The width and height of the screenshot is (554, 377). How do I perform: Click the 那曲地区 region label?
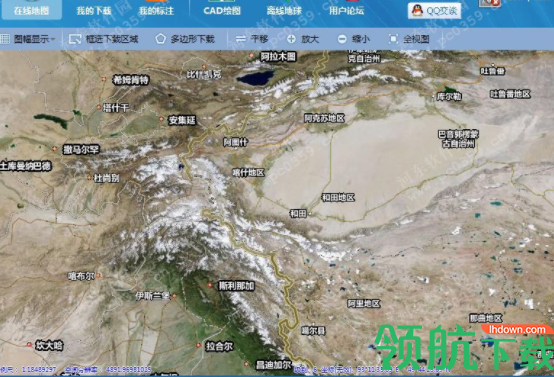[486, 318]
